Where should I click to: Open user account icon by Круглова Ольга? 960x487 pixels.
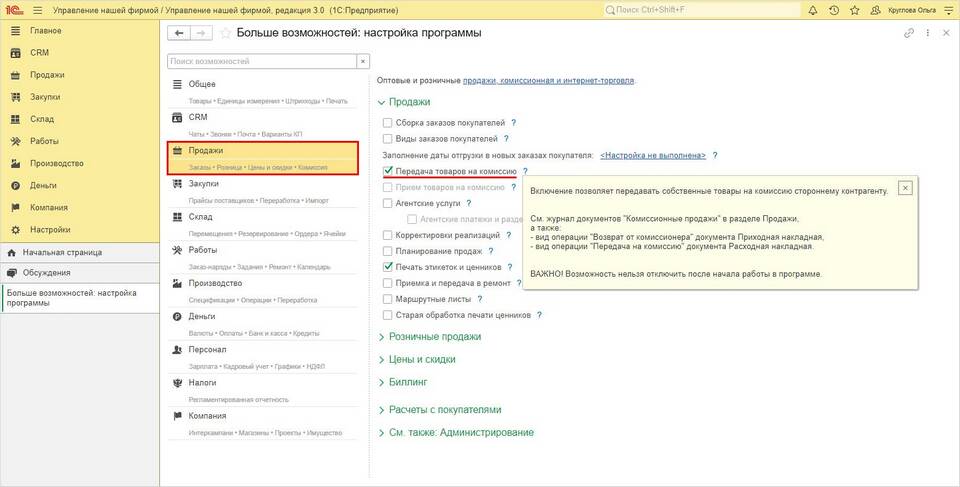pos(876,10)
